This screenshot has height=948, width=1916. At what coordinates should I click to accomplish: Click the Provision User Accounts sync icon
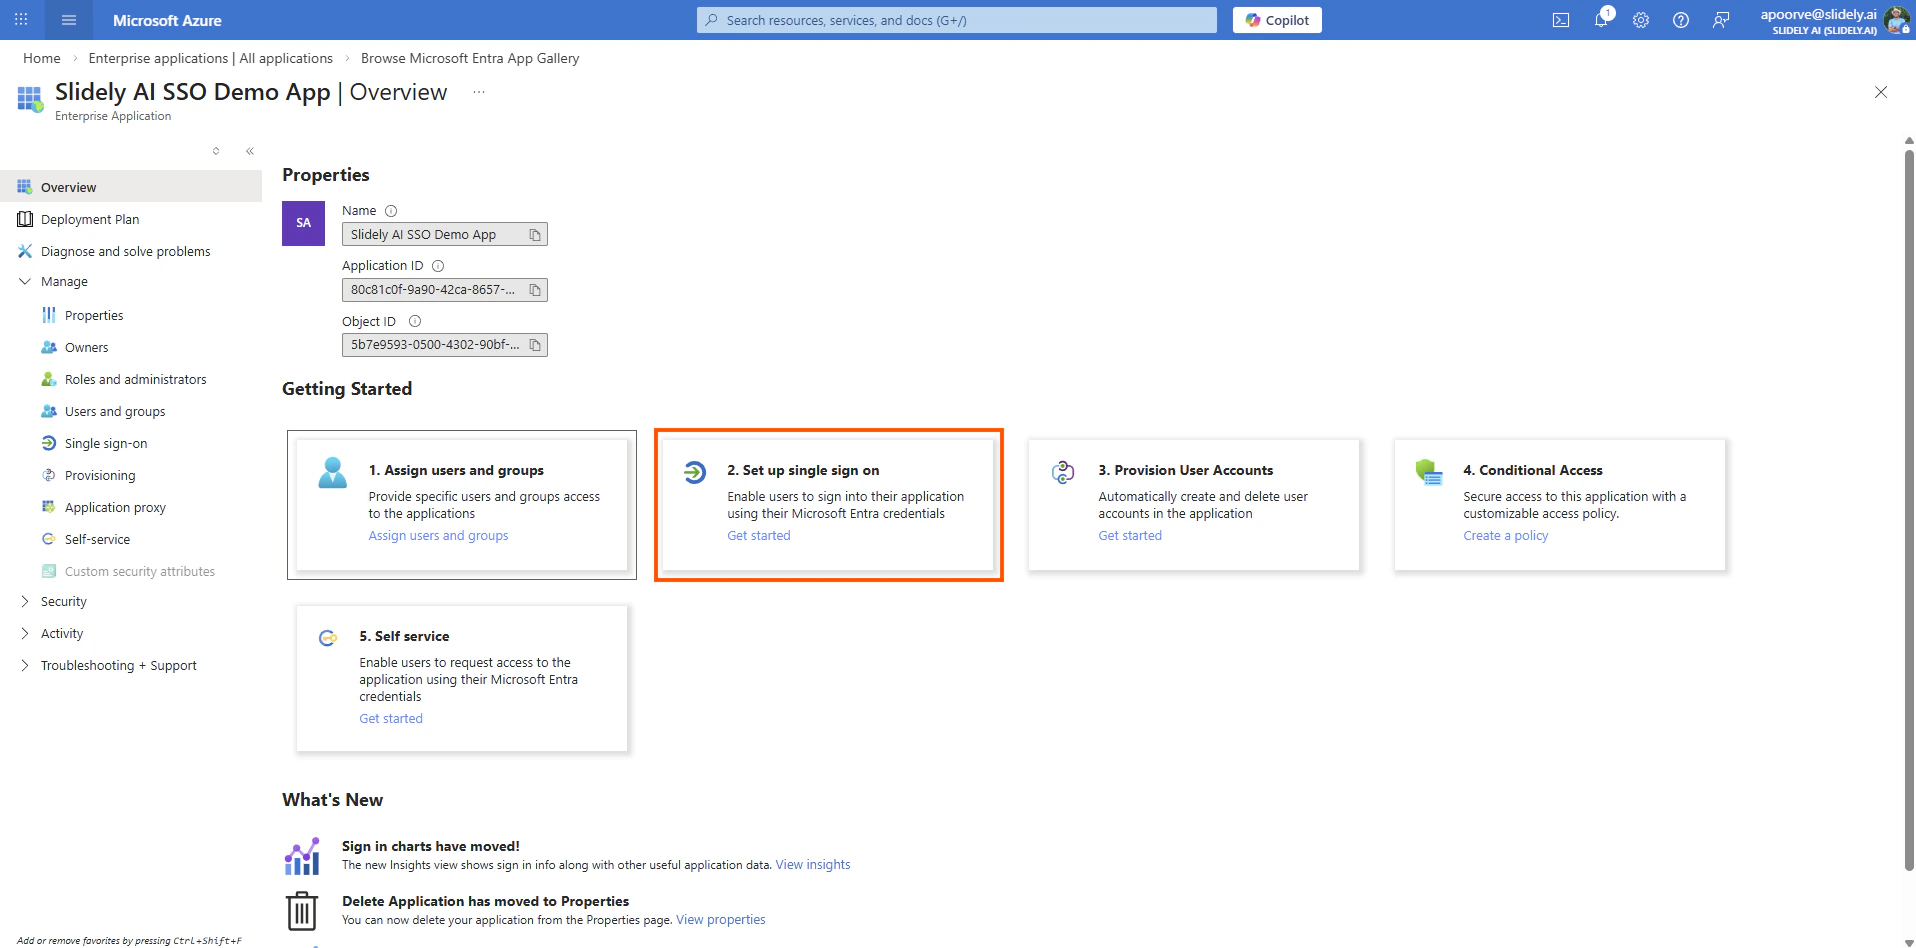[1063, 472]
